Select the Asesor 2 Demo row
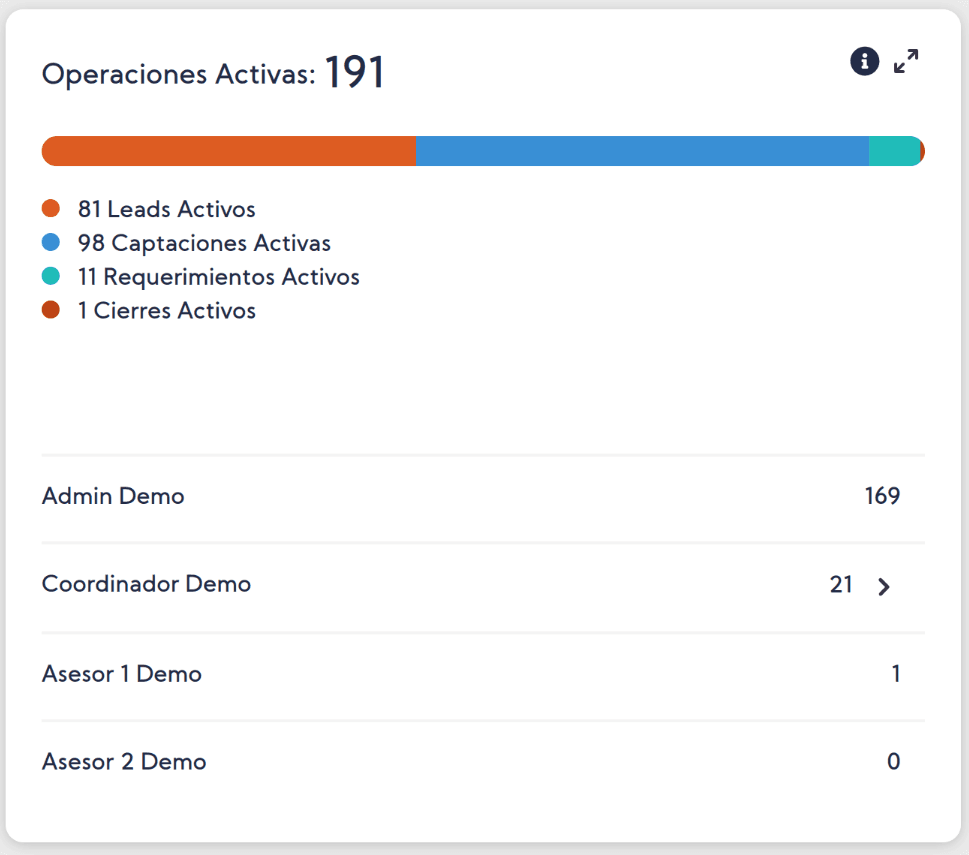Viewport: 969px width, 855px height. [x=124, y=762]
